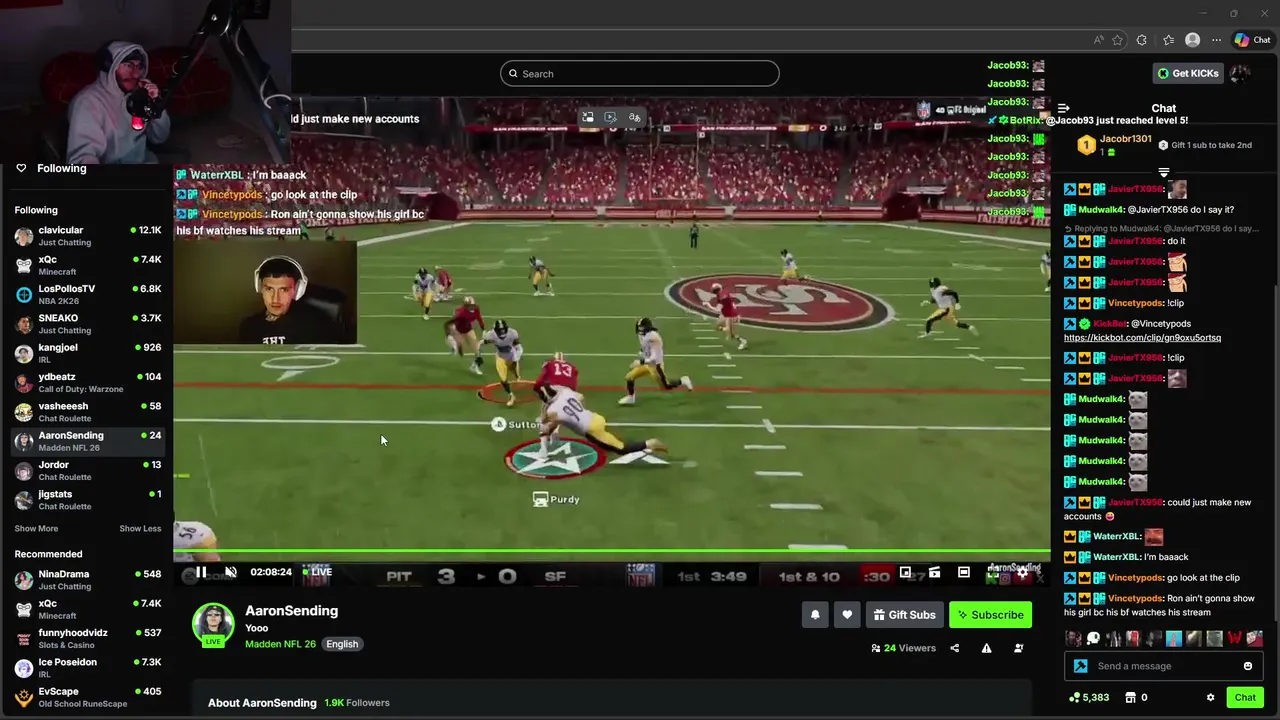1280x720 pixels.
Task: Open chat settings gear icon
Action: pyautogui.click(x=1210, y=698)
